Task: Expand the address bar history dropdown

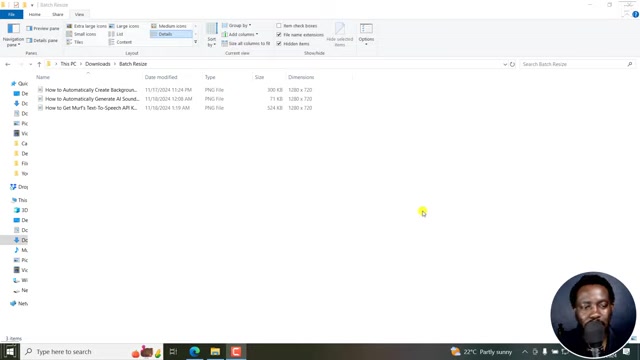Action: point(505,64)
